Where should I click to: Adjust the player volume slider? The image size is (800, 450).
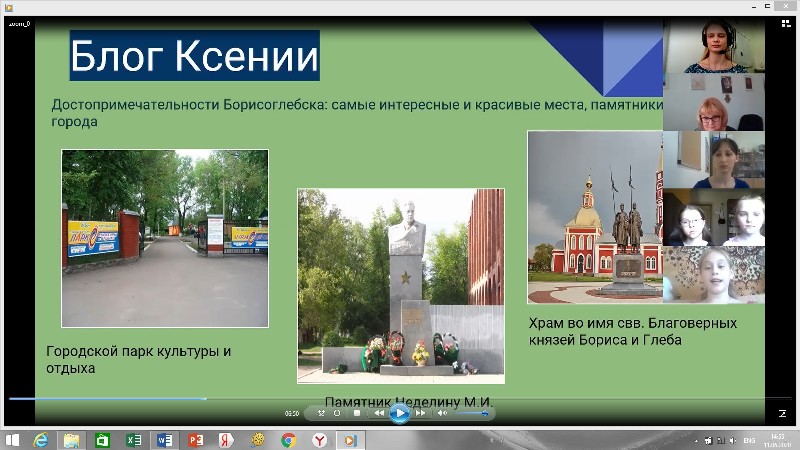click(x=470, y=412)
